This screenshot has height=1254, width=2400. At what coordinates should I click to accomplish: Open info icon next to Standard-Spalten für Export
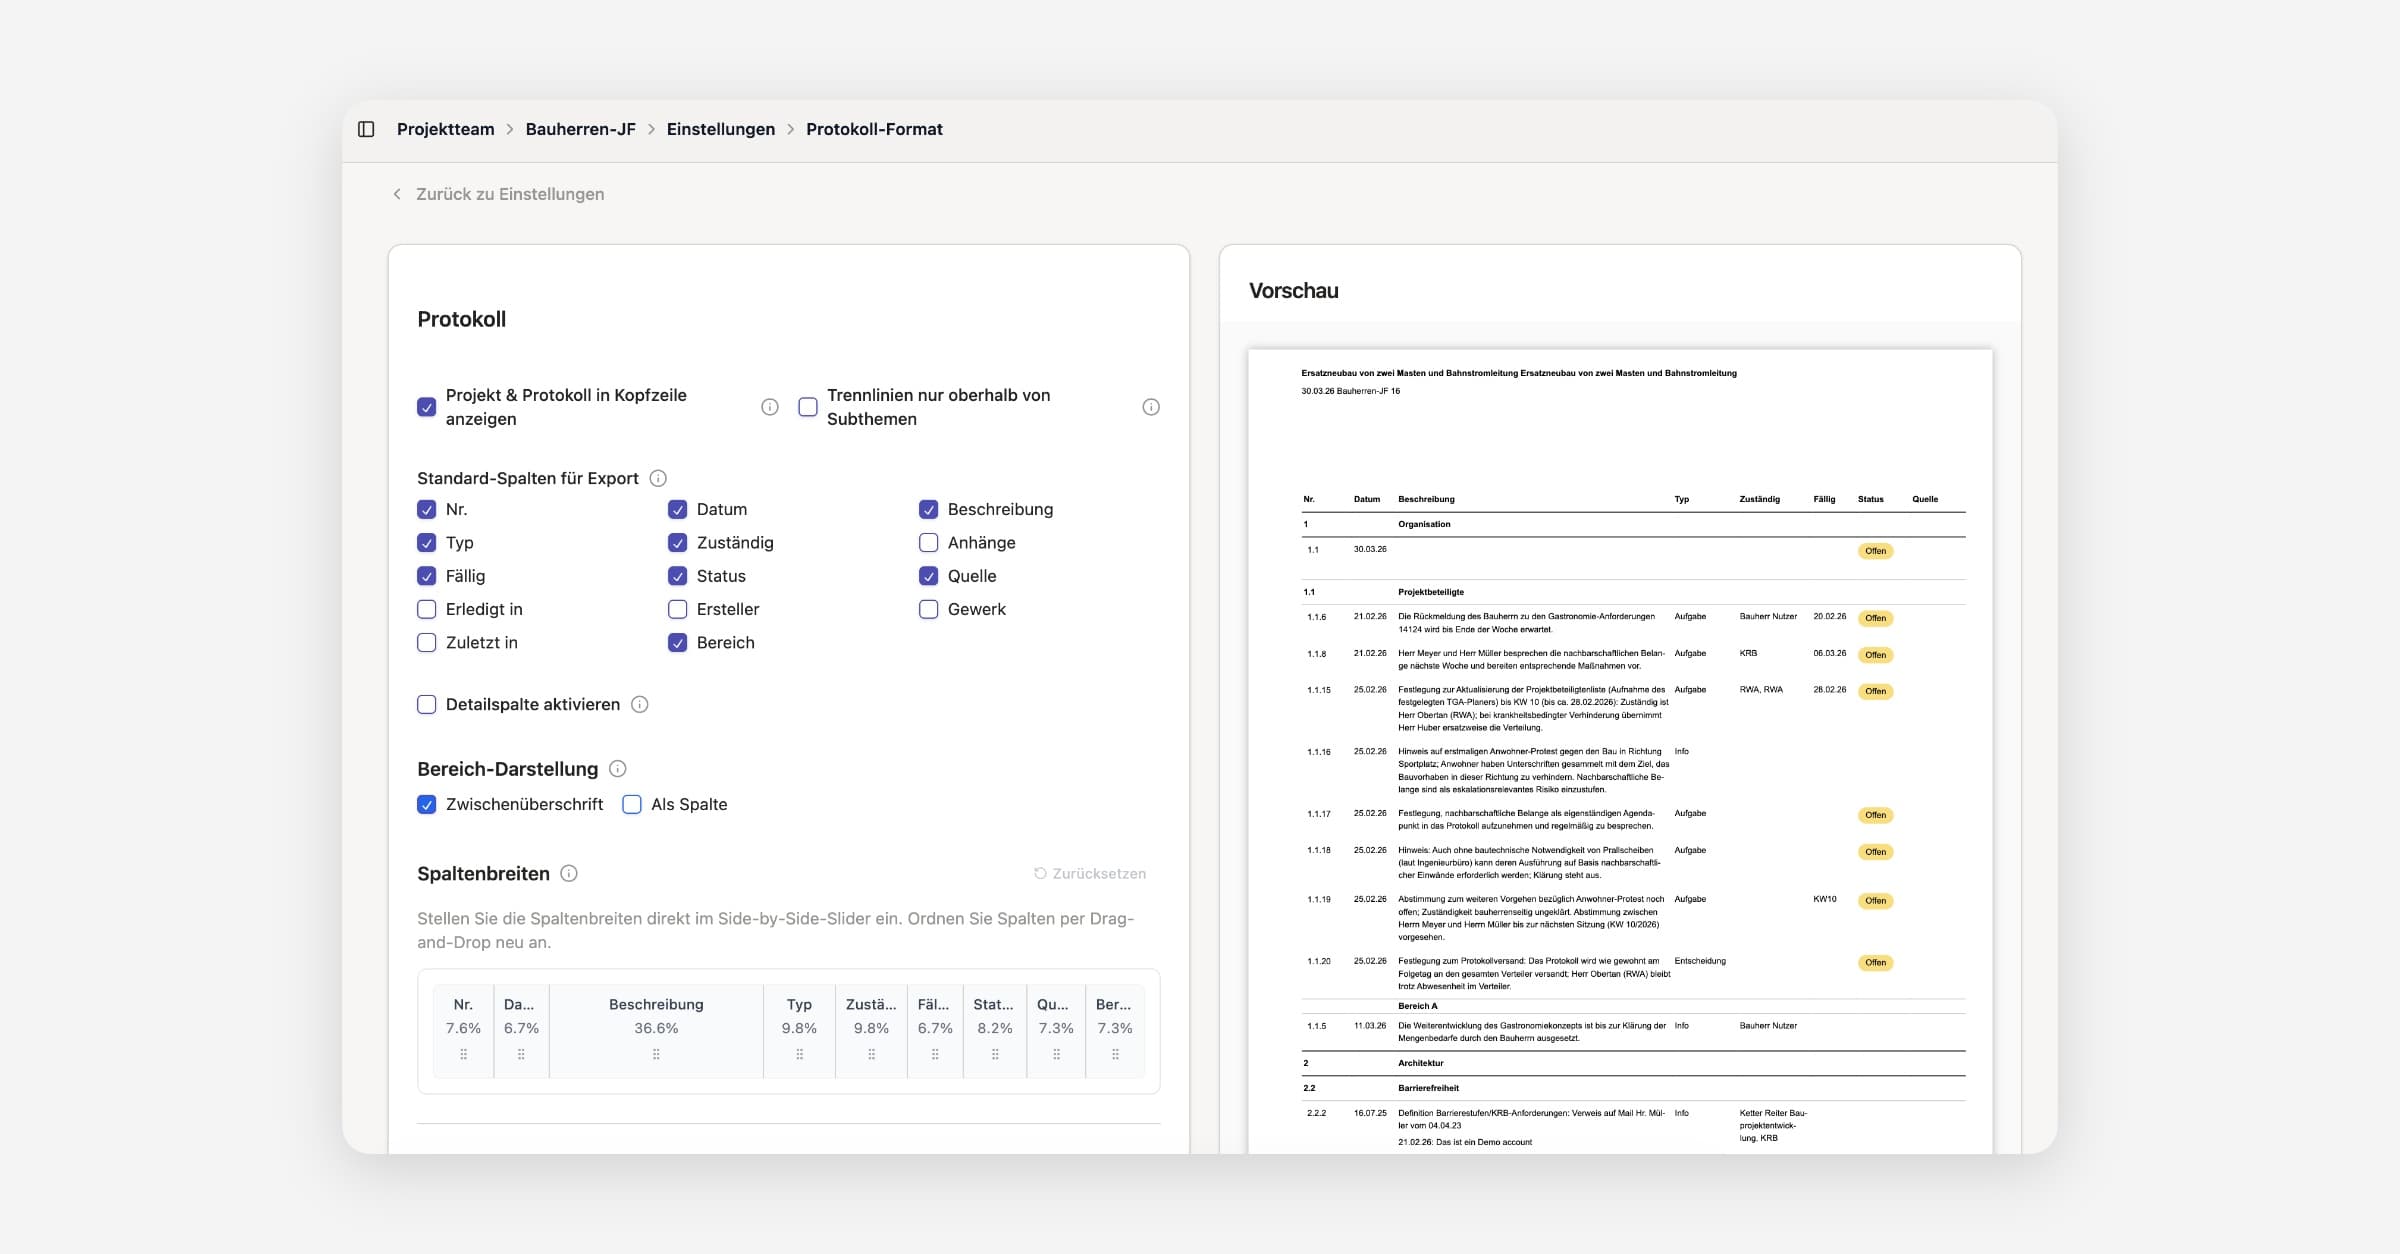click(658, 478)
